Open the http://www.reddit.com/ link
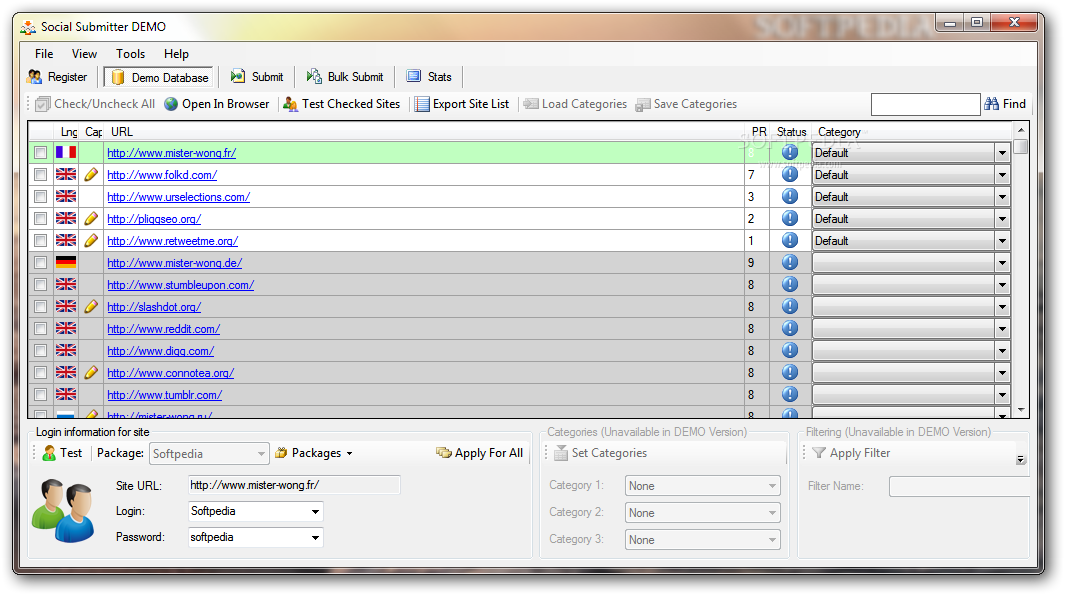Image resolution: width=1065 pixels, height=595 pixels. coord(164,329)
